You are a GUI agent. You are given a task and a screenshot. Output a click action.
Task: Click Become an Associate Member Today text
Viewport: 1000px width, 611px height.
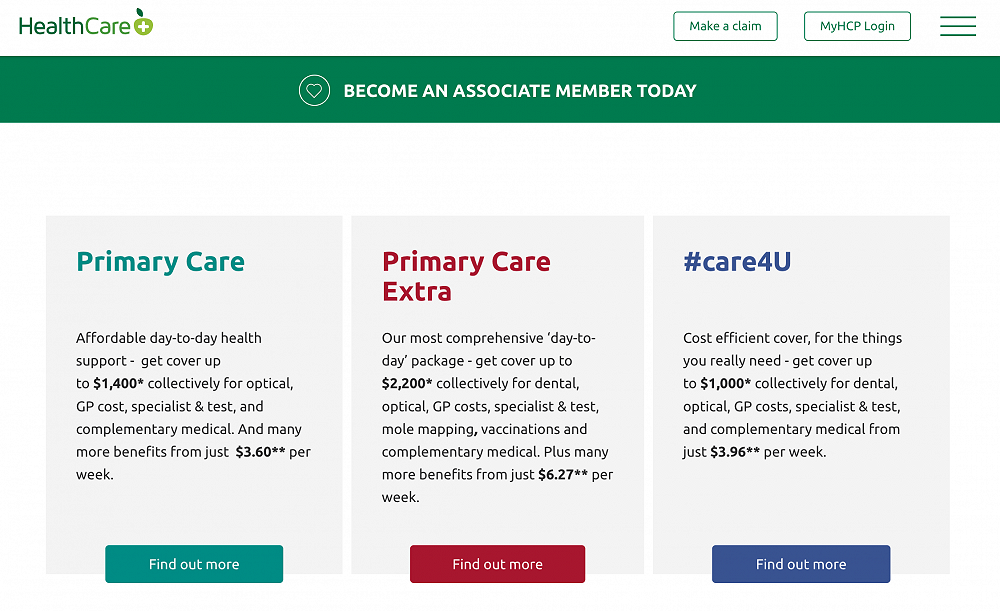click(519, 91)
